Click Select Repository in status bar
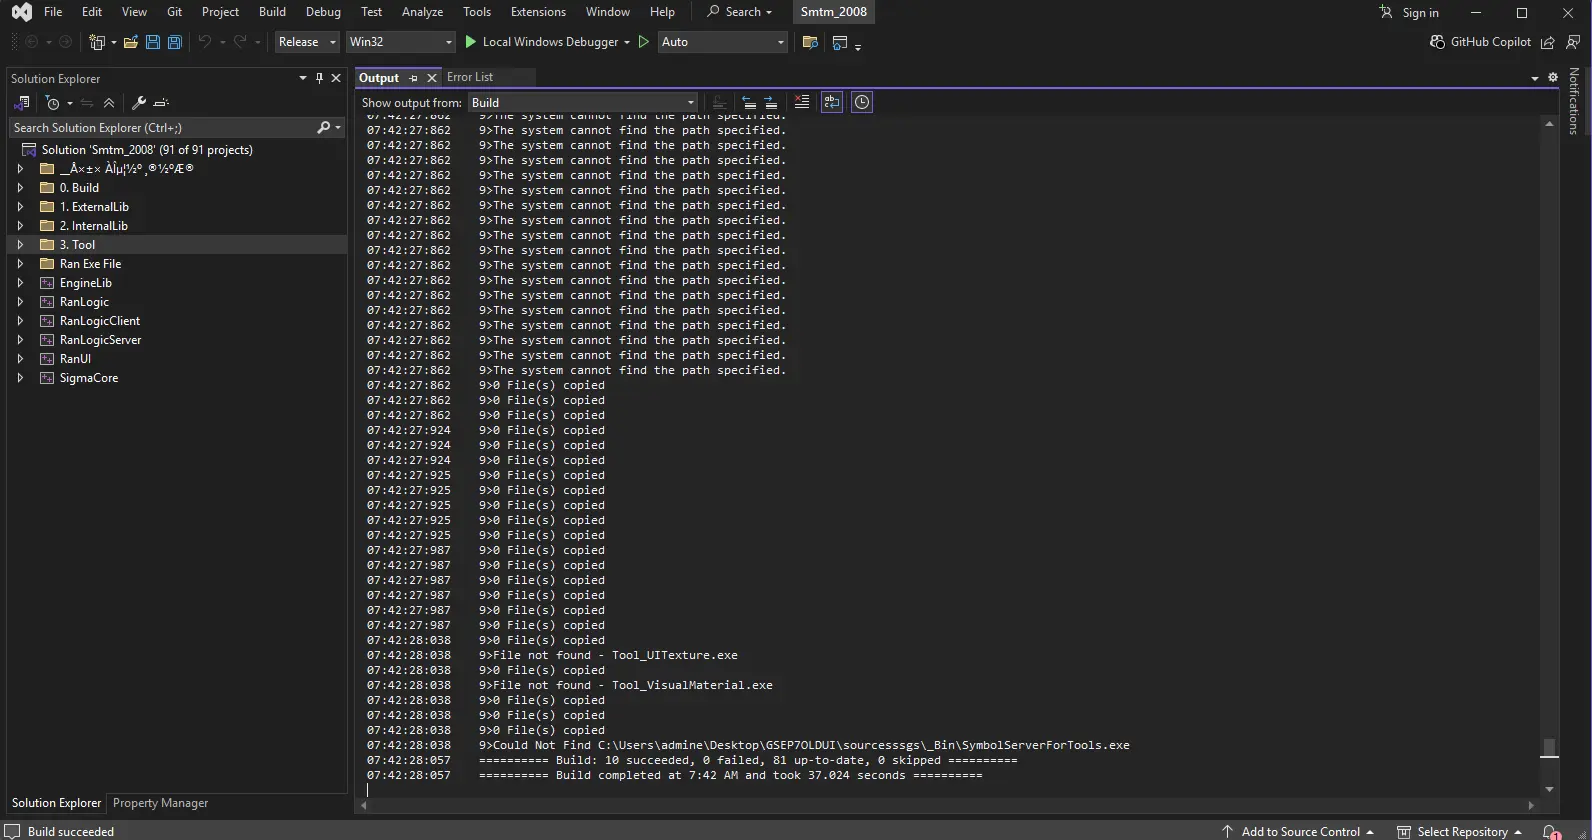This screenshot has width=1592, height=840. tap(1459, 832)
